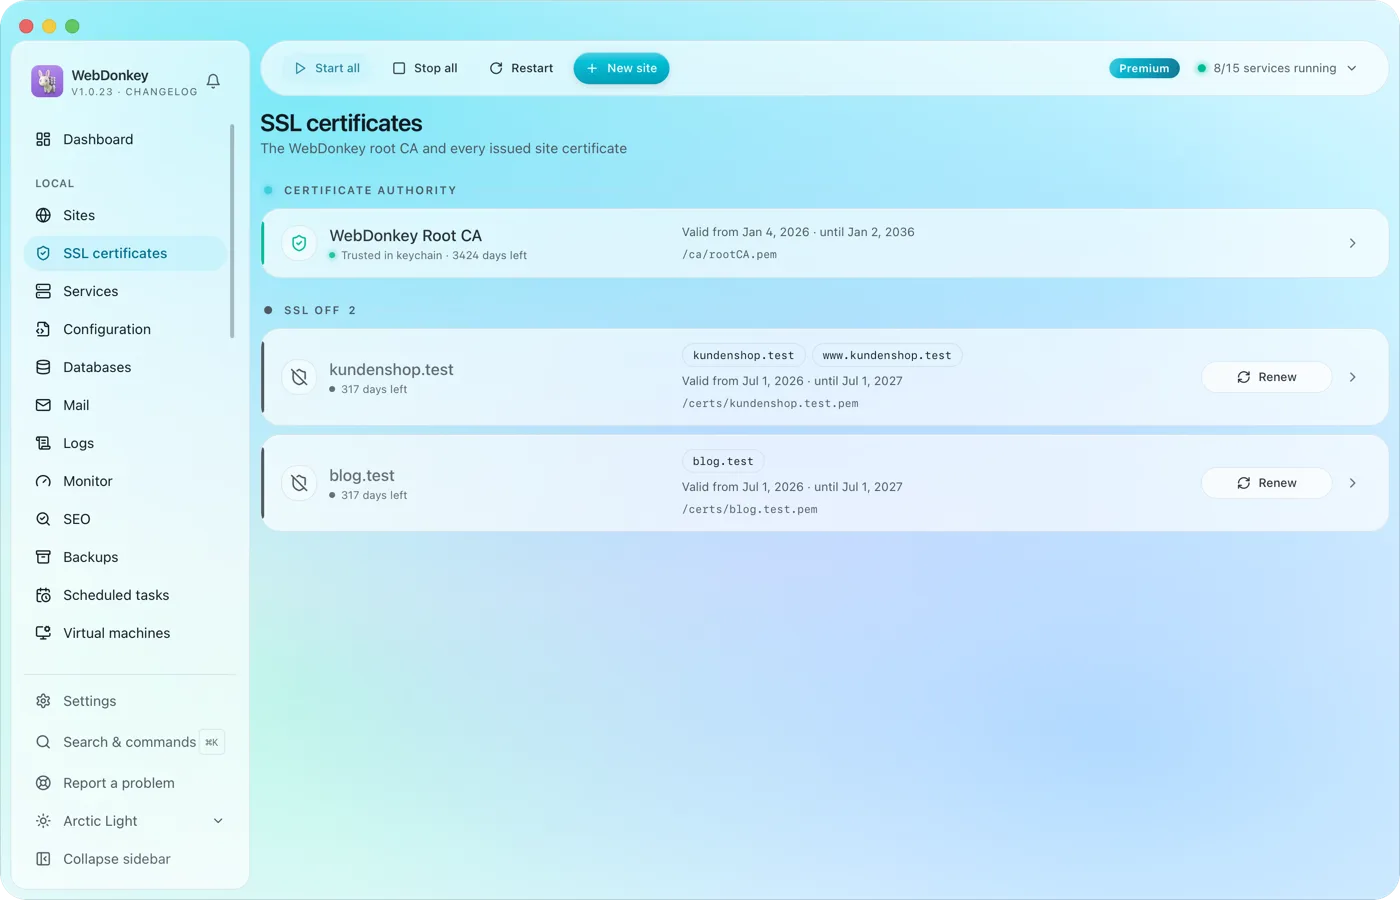Click the WebDonkey app logo

[47, 81]
